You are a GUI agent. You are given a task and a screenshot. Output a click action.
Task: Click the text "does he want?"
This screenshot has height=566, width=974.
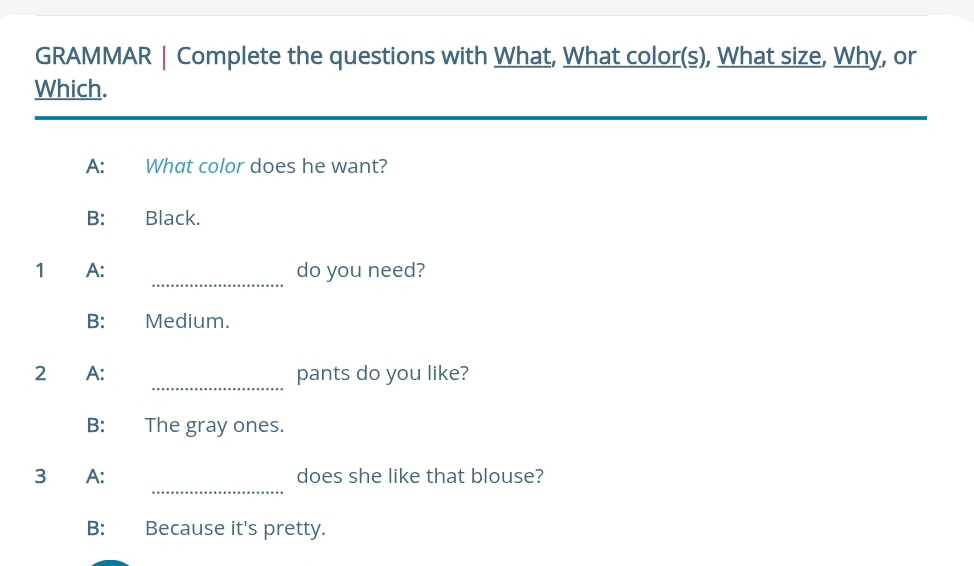[x=319, y=166]
